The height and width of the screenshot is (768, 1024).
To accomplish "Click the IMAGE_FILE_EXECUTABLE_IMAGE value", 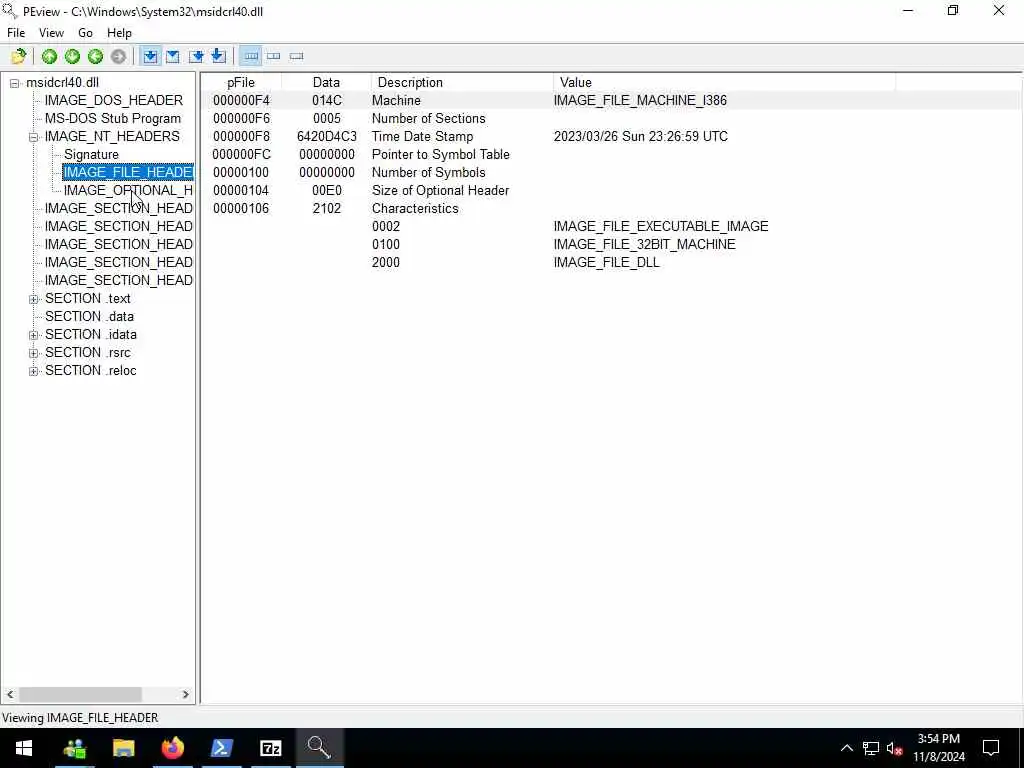I will click(661, 227).
